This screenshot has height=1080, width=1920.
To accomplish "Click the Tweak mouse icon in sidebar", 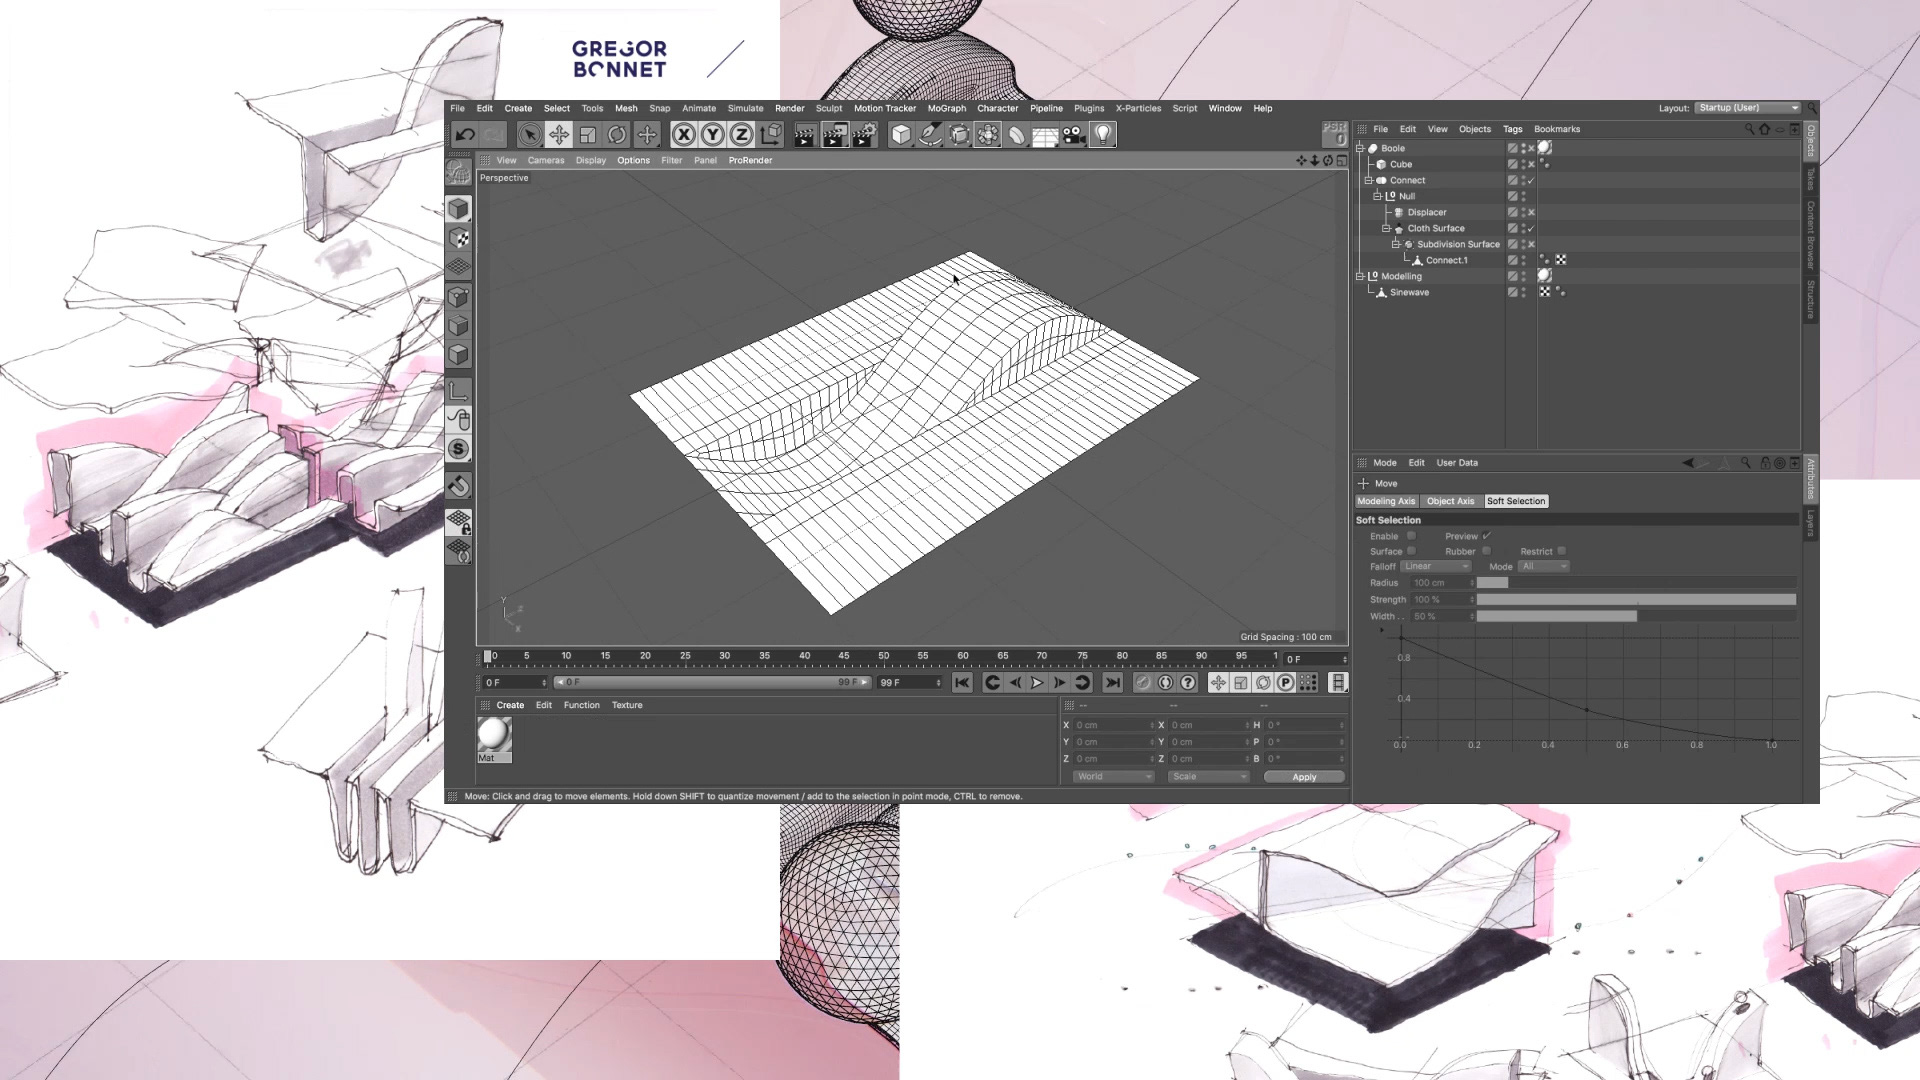I will (458, 419).
